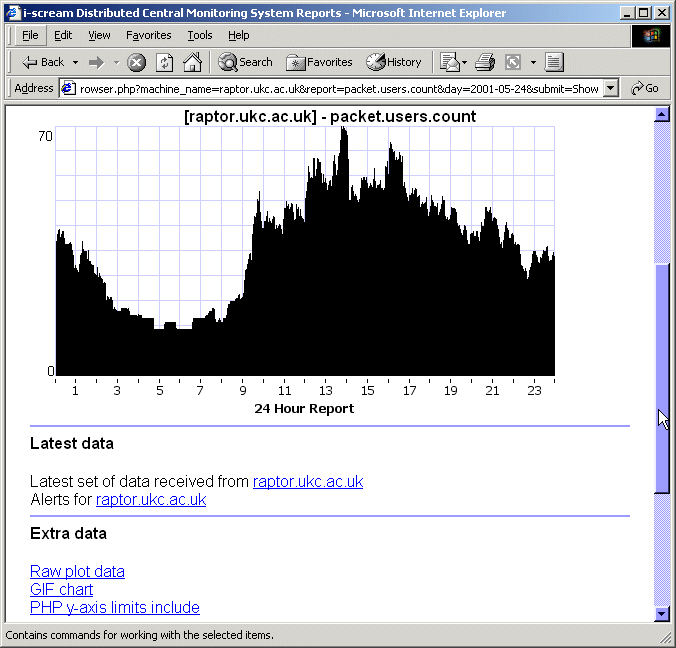Image resolution: width=676 pixels, height=648 pixels.
Task: Open the Tools menu
Action: pyautogui.click(x=200, y=35)
